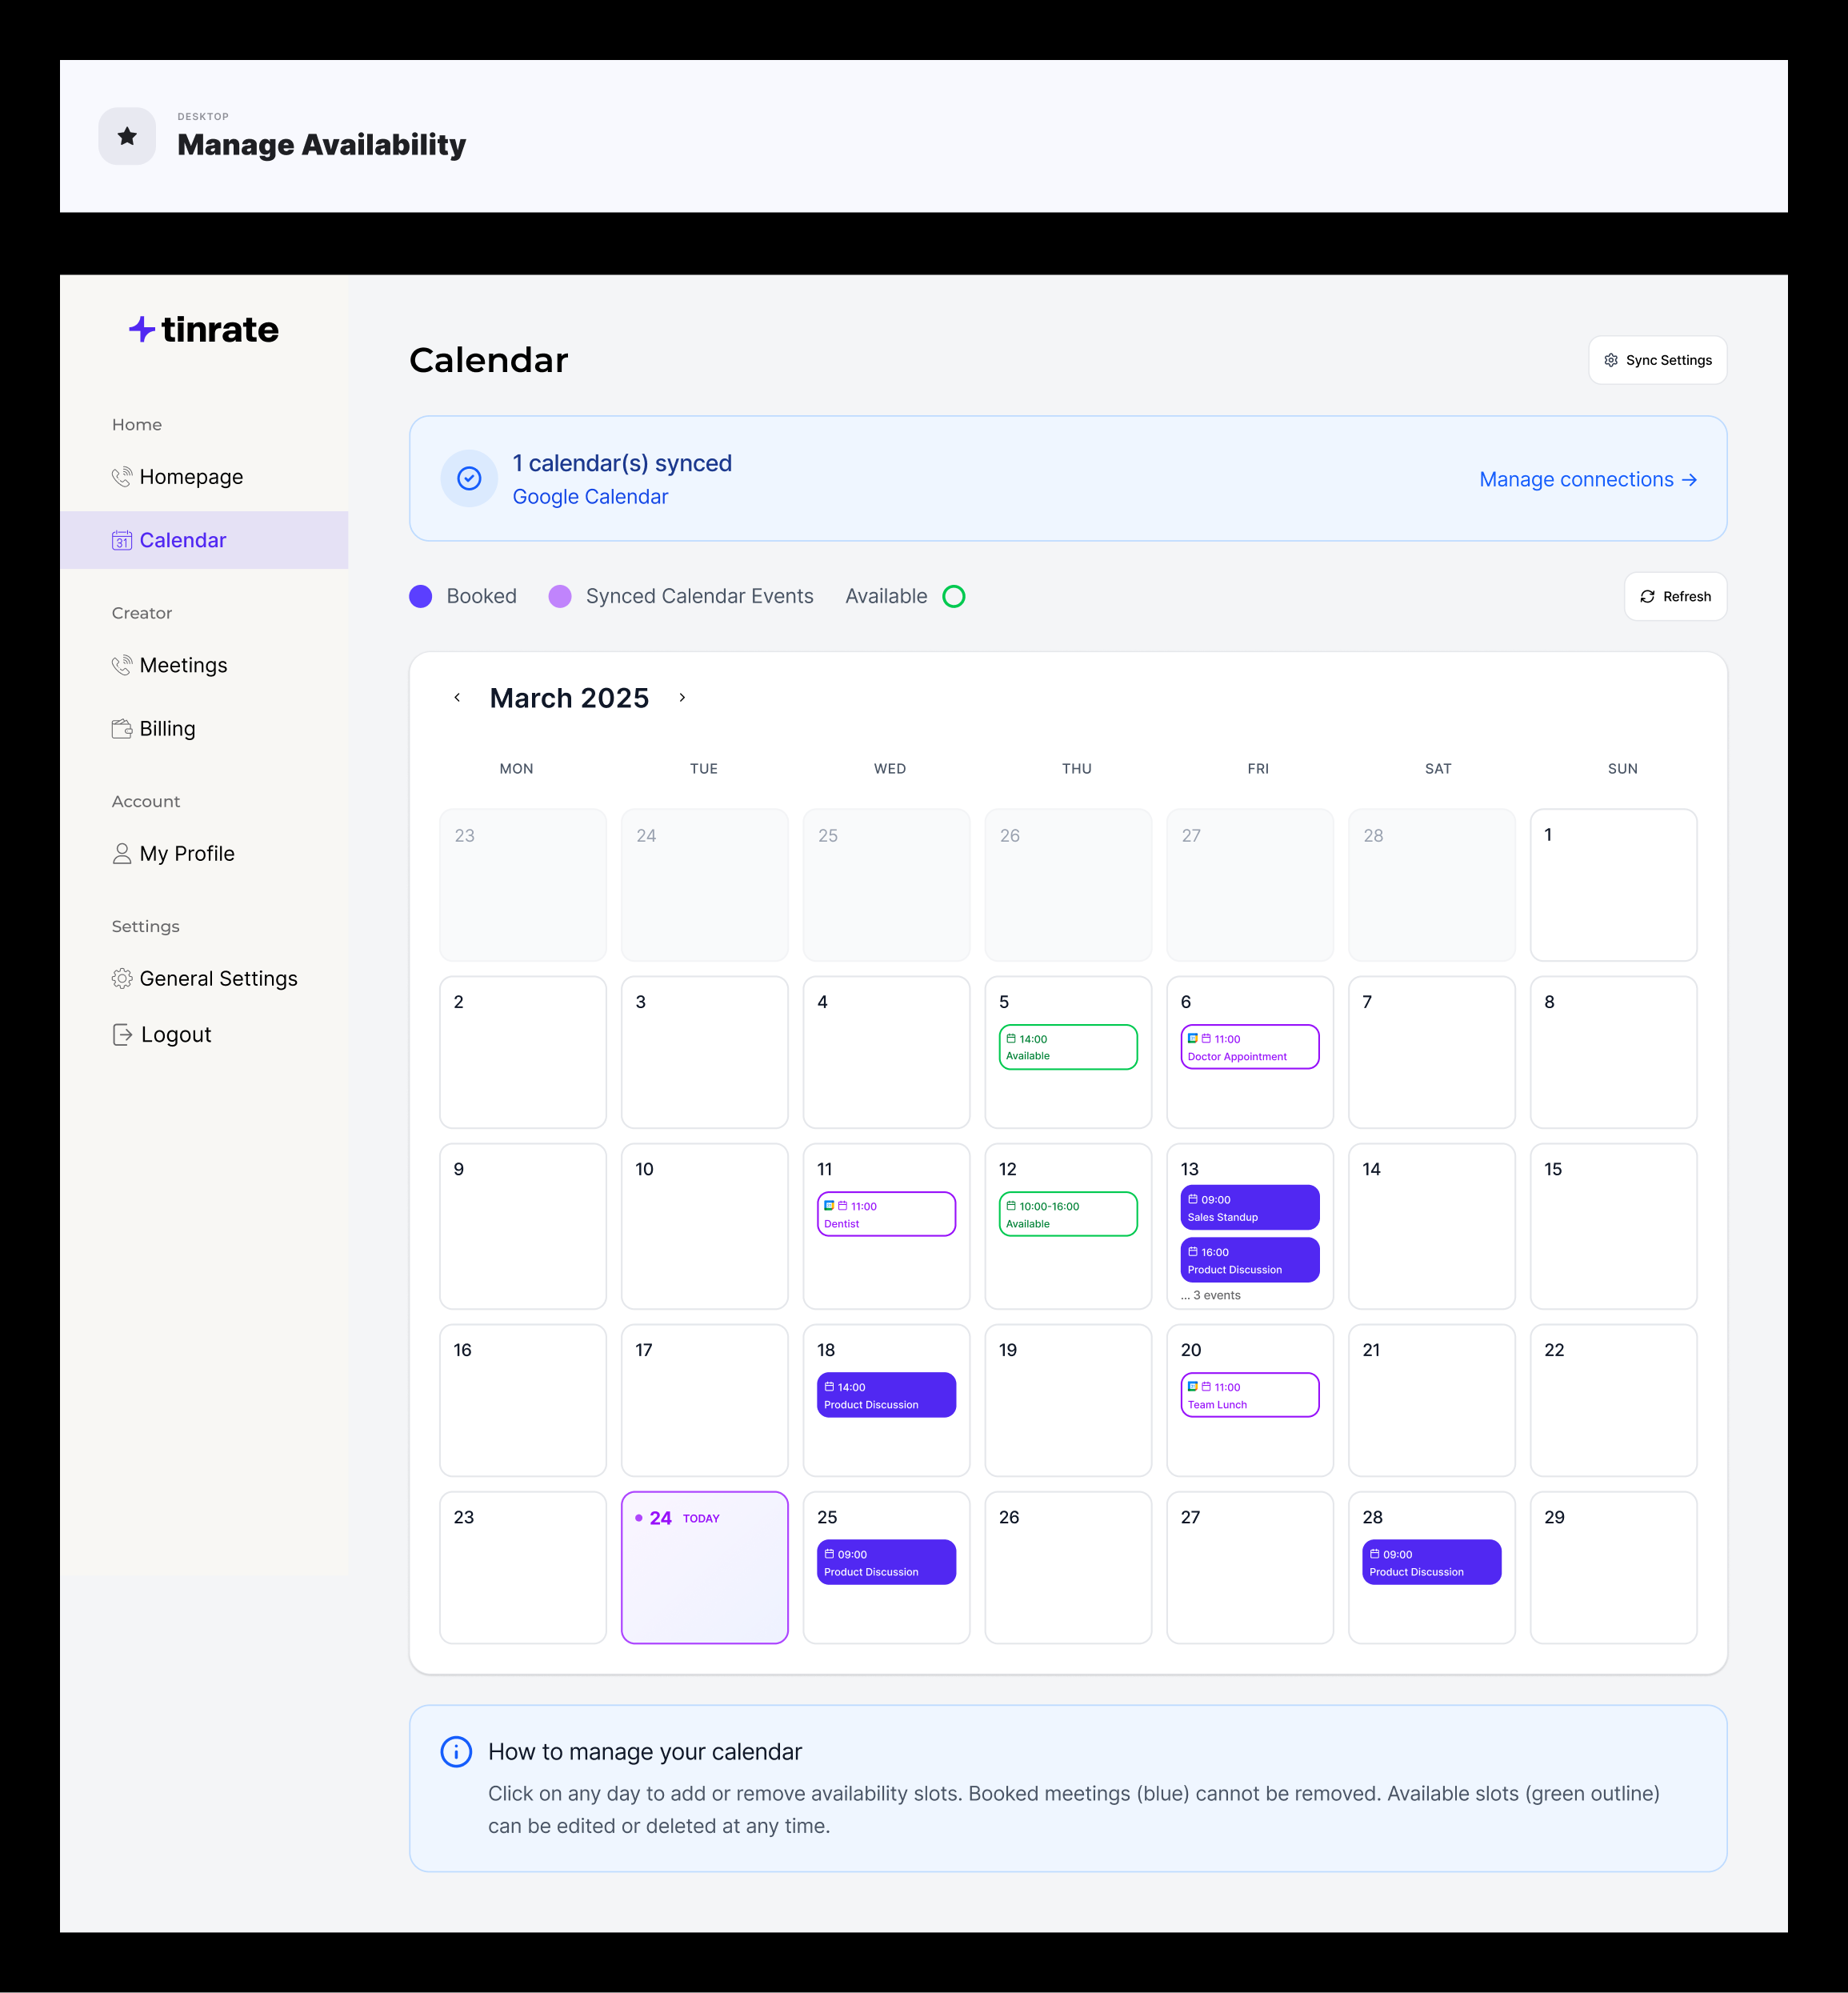Viewport: 1848px width, 1993px height.
Task: Click the My Profile person icon
Action: 122,854
